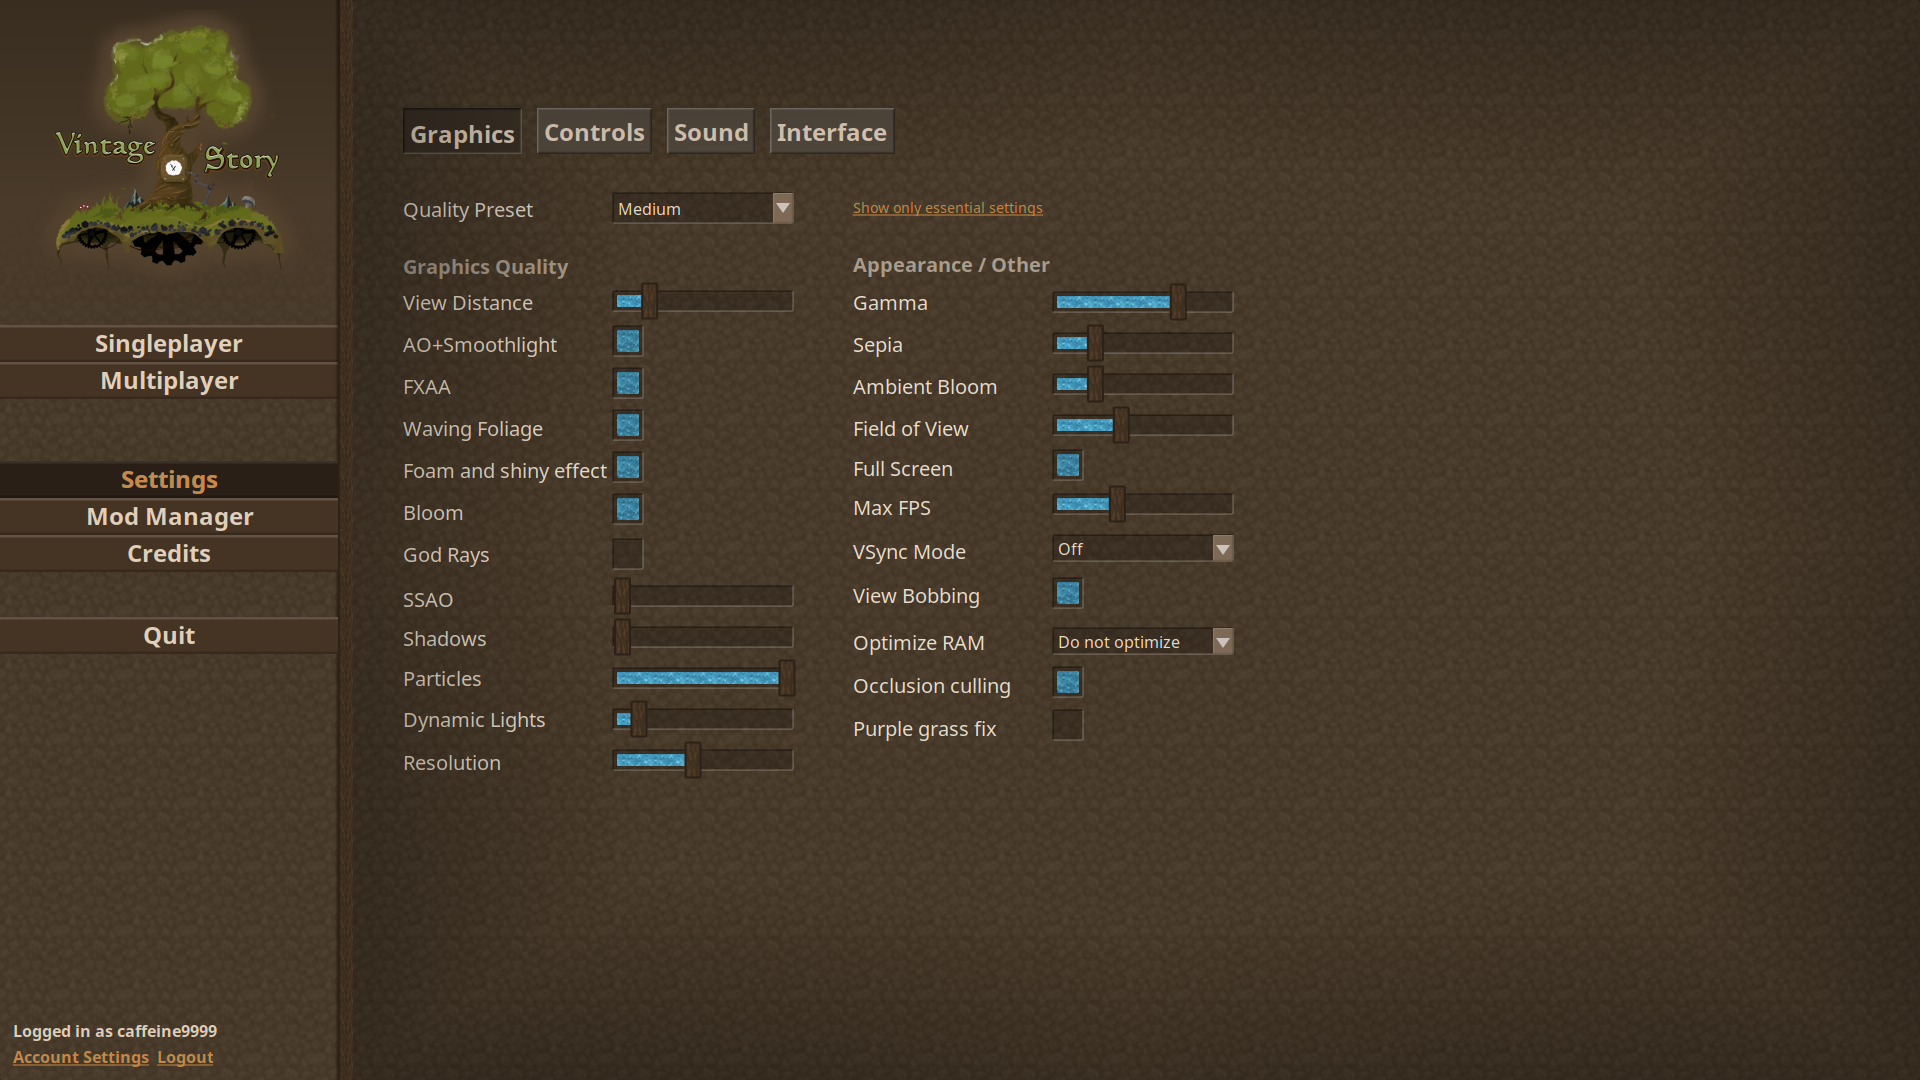Open the Mod Manager menu
Viewport: 1920px width, 1080px height.
point(169,517)
